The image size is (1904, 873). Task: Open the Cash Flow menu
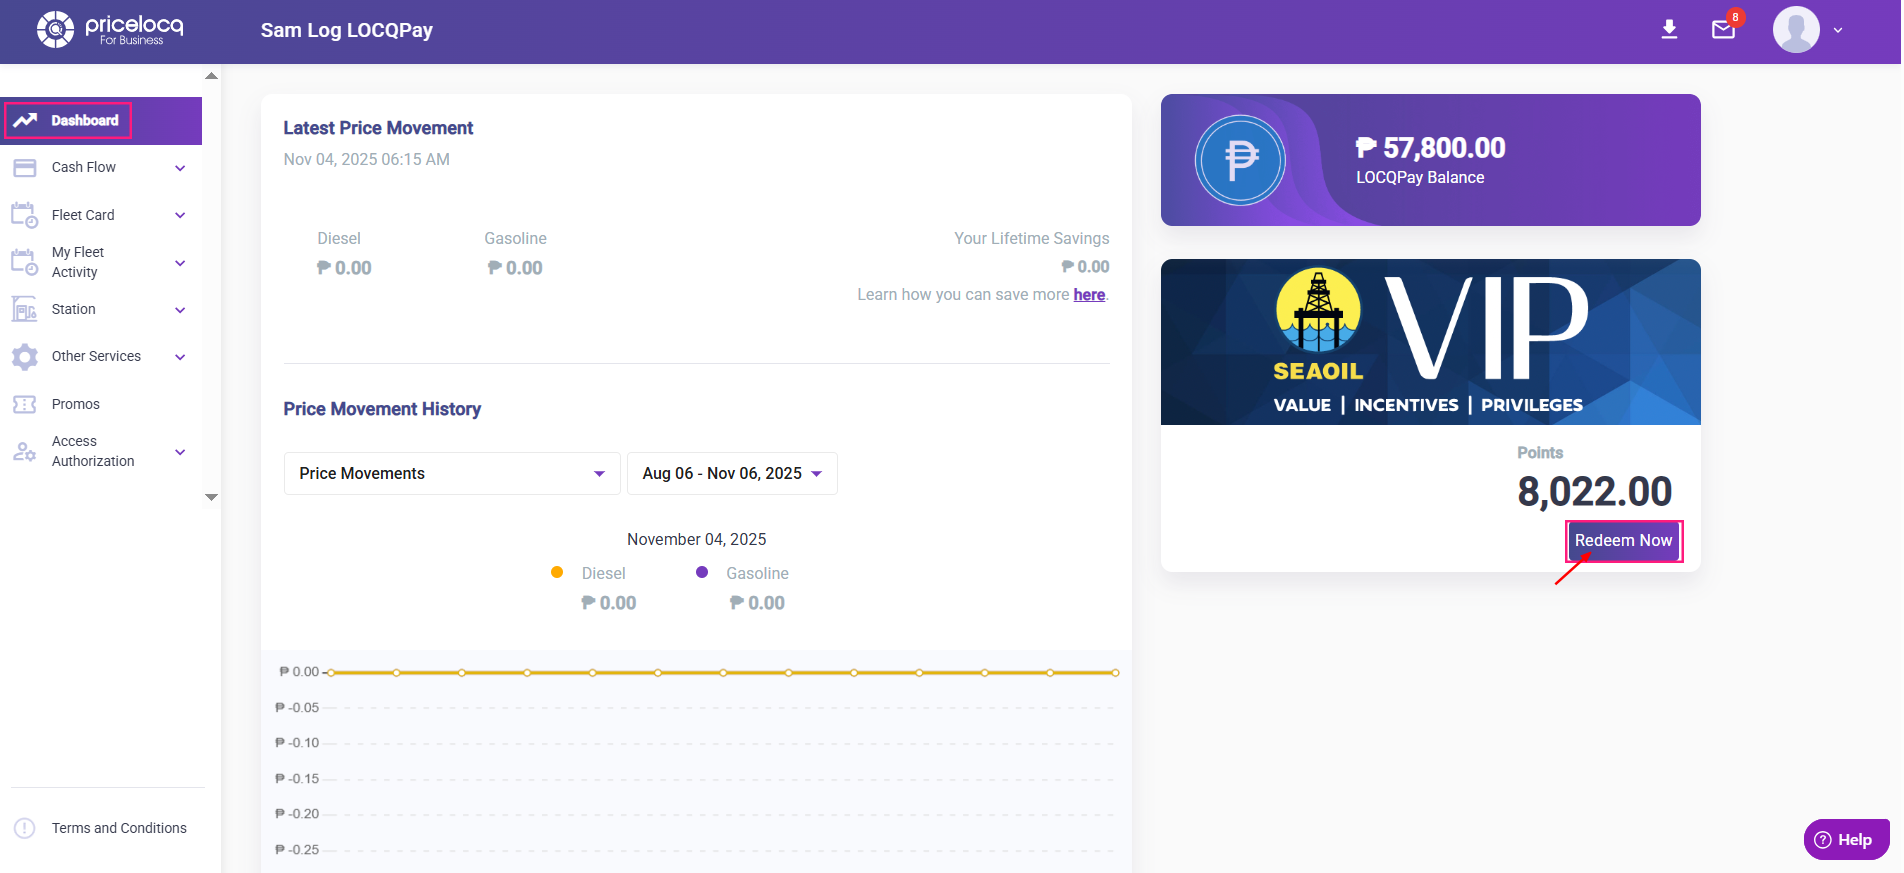[84, 168]
